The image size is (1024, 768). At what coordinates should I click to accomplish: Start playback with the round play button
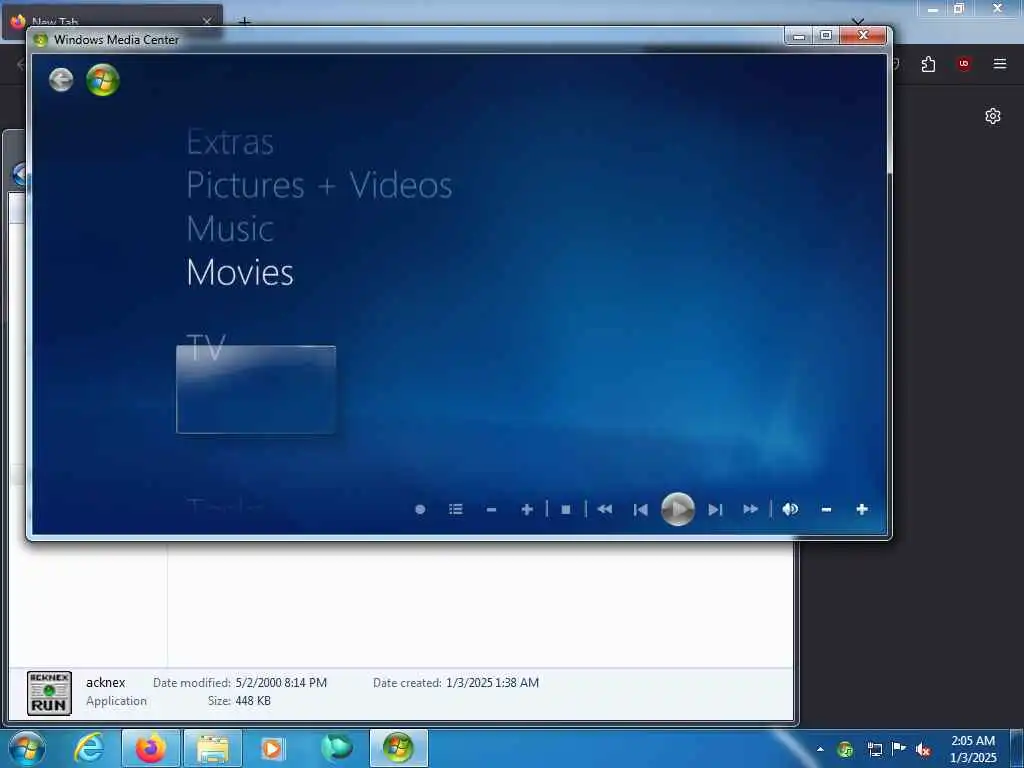click(678, 509)
